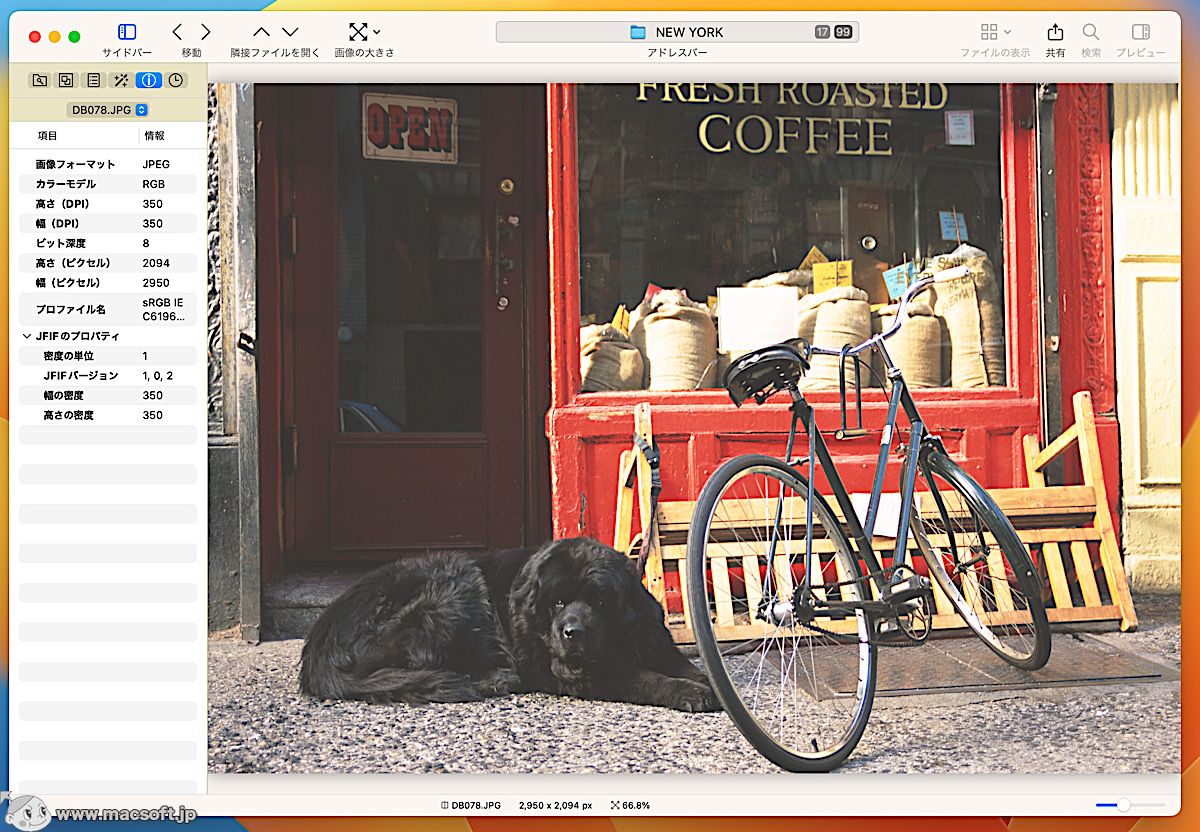The image size is (1200, 832).
Task: Open the DB078.JPG file selector popup
Action: (x=108, y=110)
